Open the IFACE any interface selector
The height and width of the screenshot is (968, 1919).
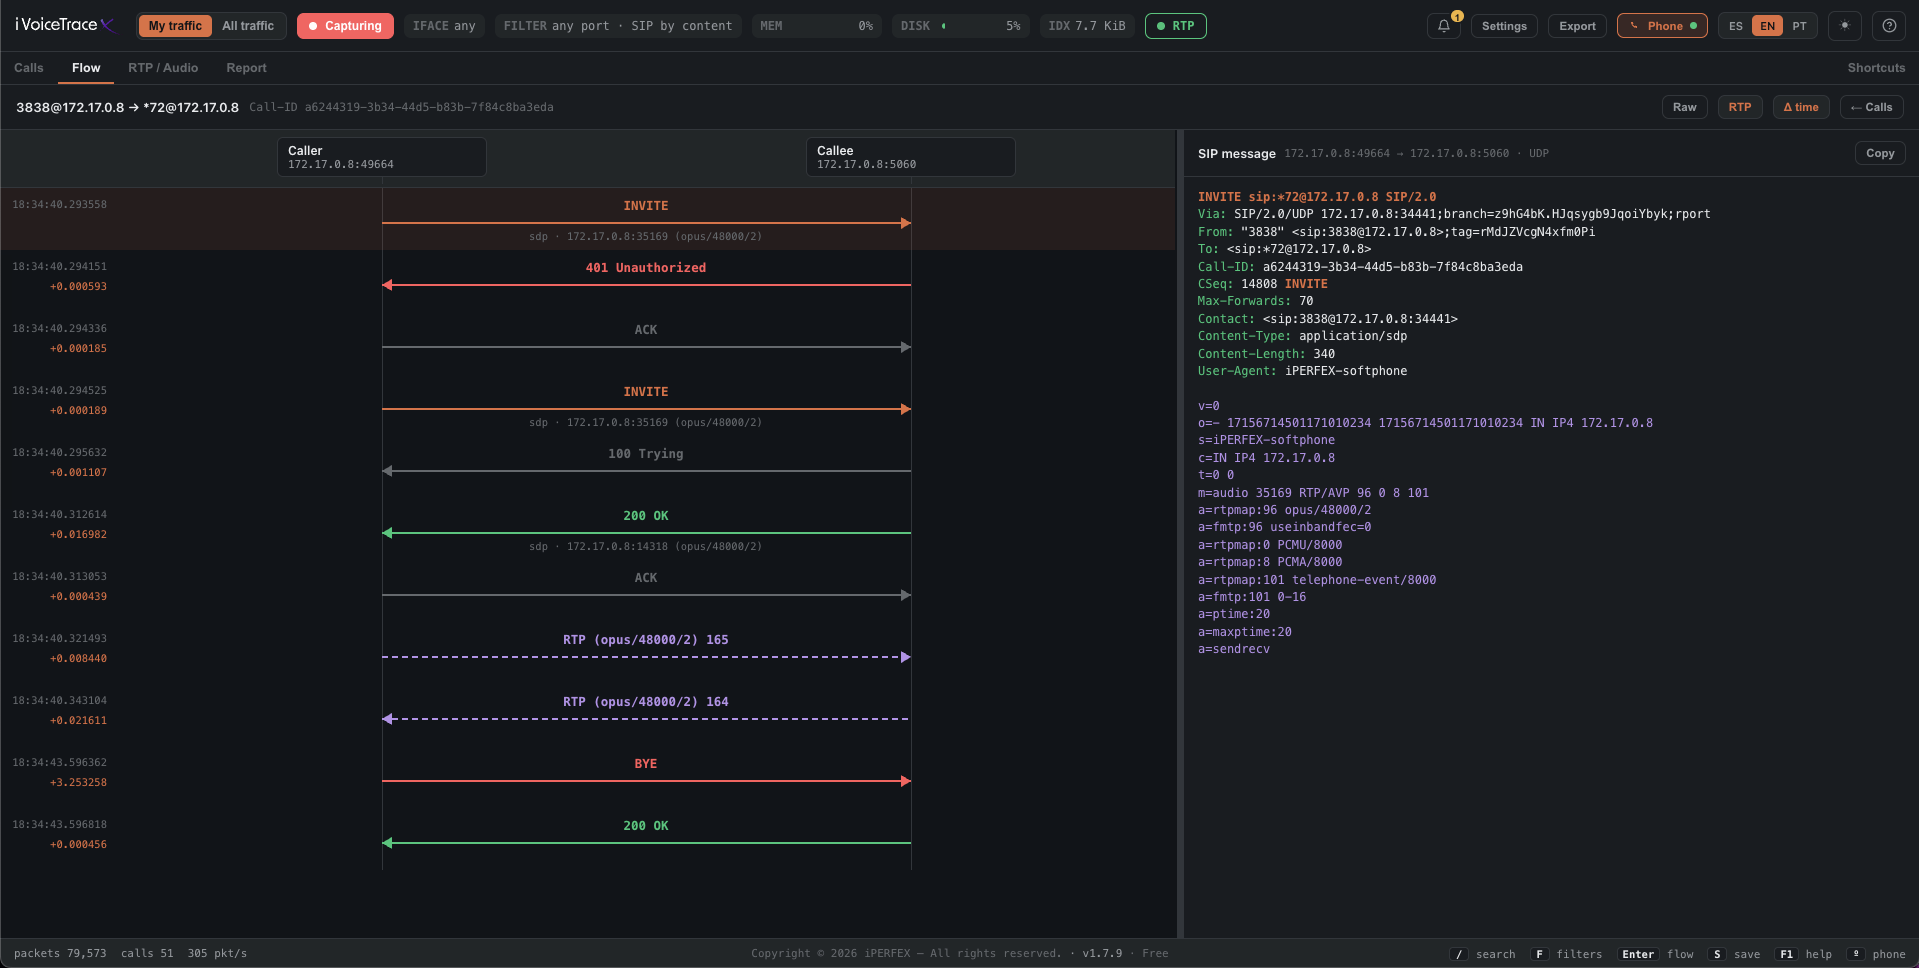point(444,26)
